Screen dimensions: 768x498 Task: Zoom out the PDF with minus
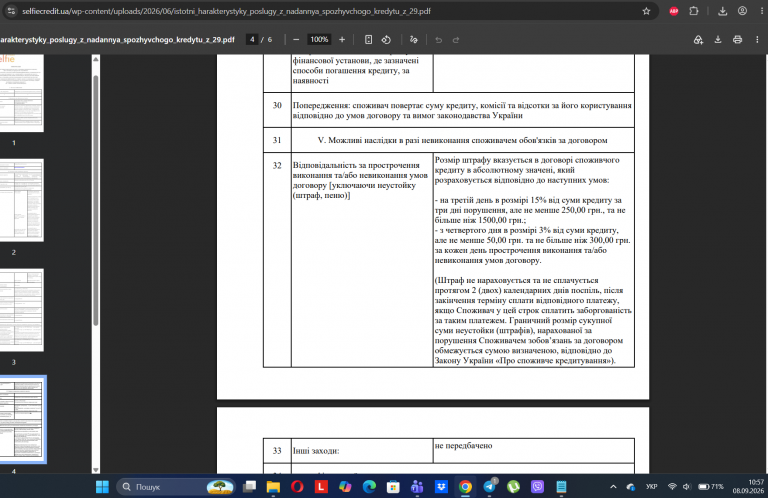coord(296,40)
